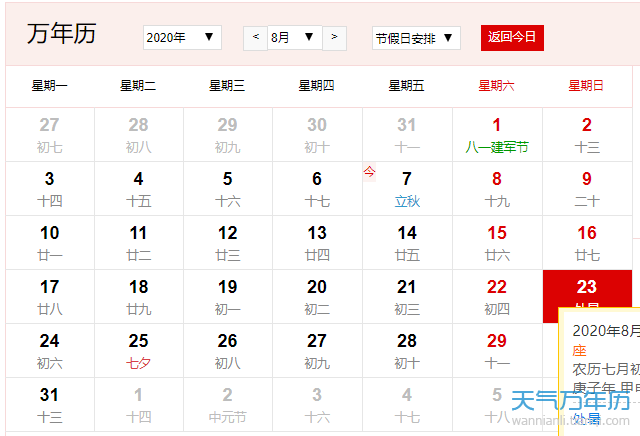Select August 3 十四
640x436 pixels.
(x=50, y=189)
